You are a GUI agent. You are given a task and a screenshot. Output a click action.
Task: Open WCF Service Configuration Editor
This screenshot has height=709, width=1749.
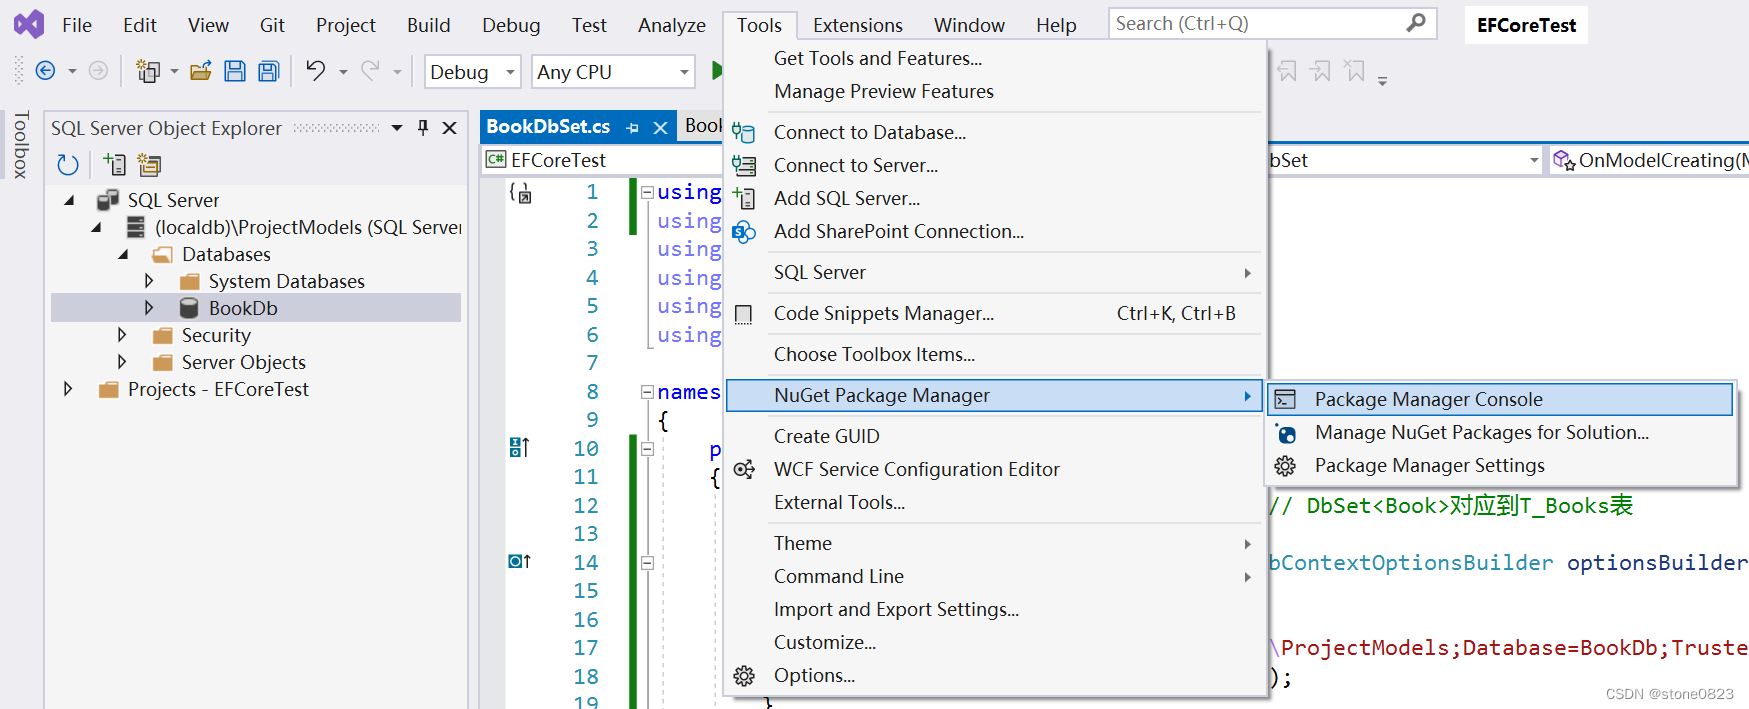point(995,469)
